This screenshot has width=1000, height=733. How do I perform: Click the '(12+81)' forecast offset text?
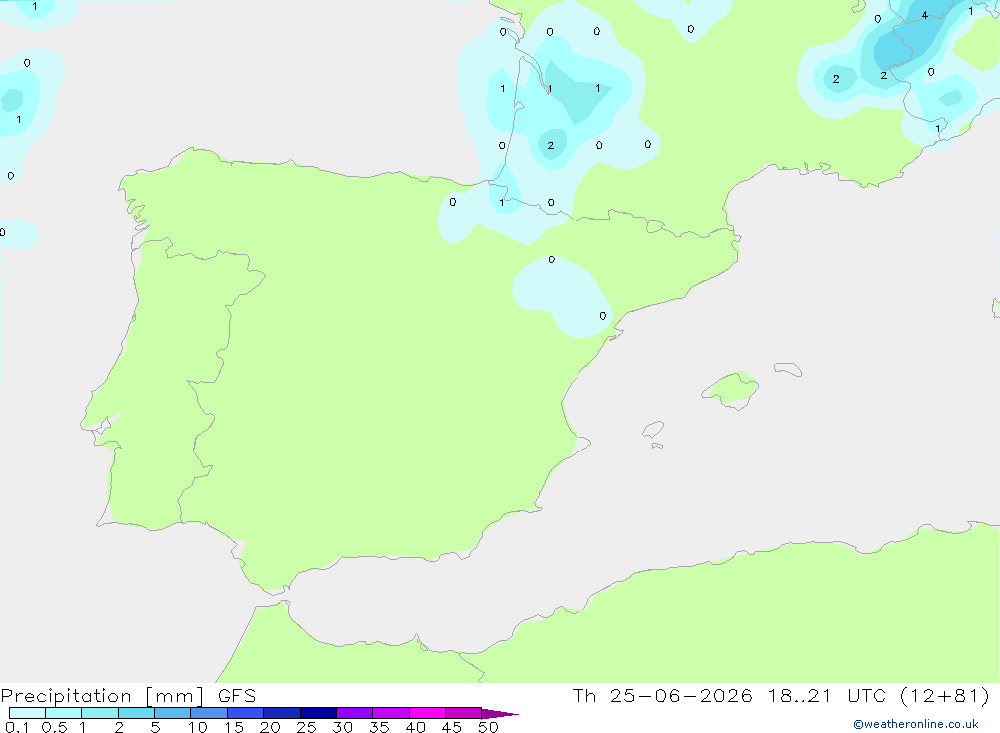click(x=945, y=695)
